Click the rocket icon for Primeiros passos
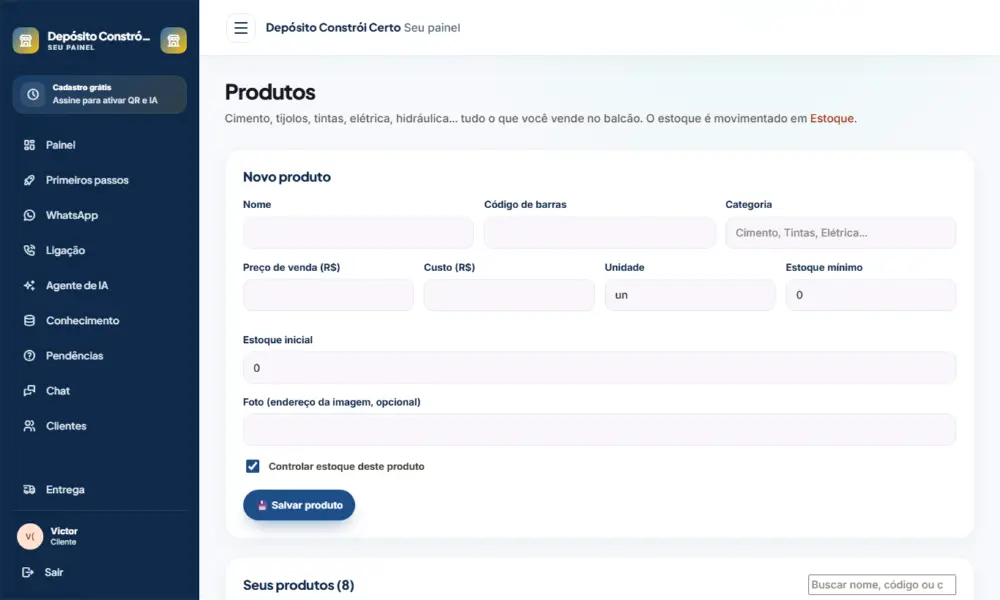Image resolution: width=1000 pixels, height=600 pixels. [x=29, y=180]
